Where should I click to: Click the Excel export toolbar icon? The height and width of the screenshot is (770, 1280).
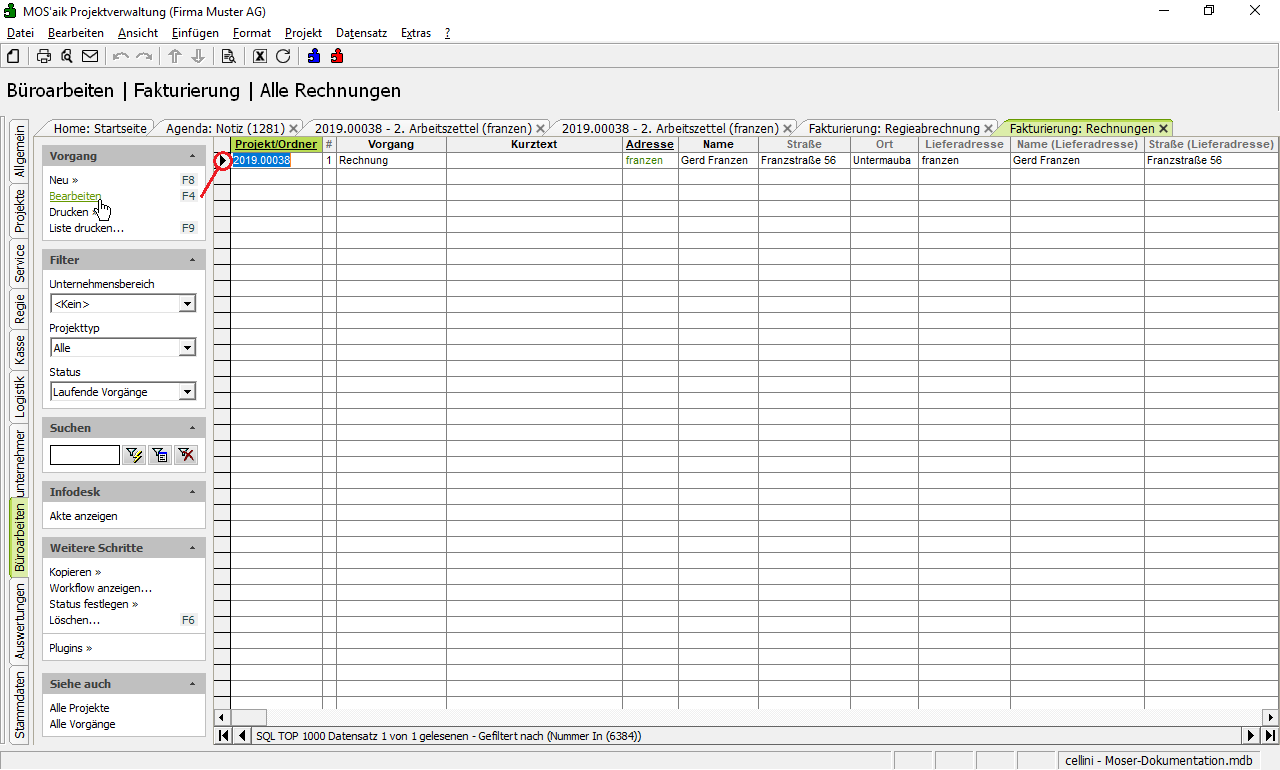click(x=260, y=56)
